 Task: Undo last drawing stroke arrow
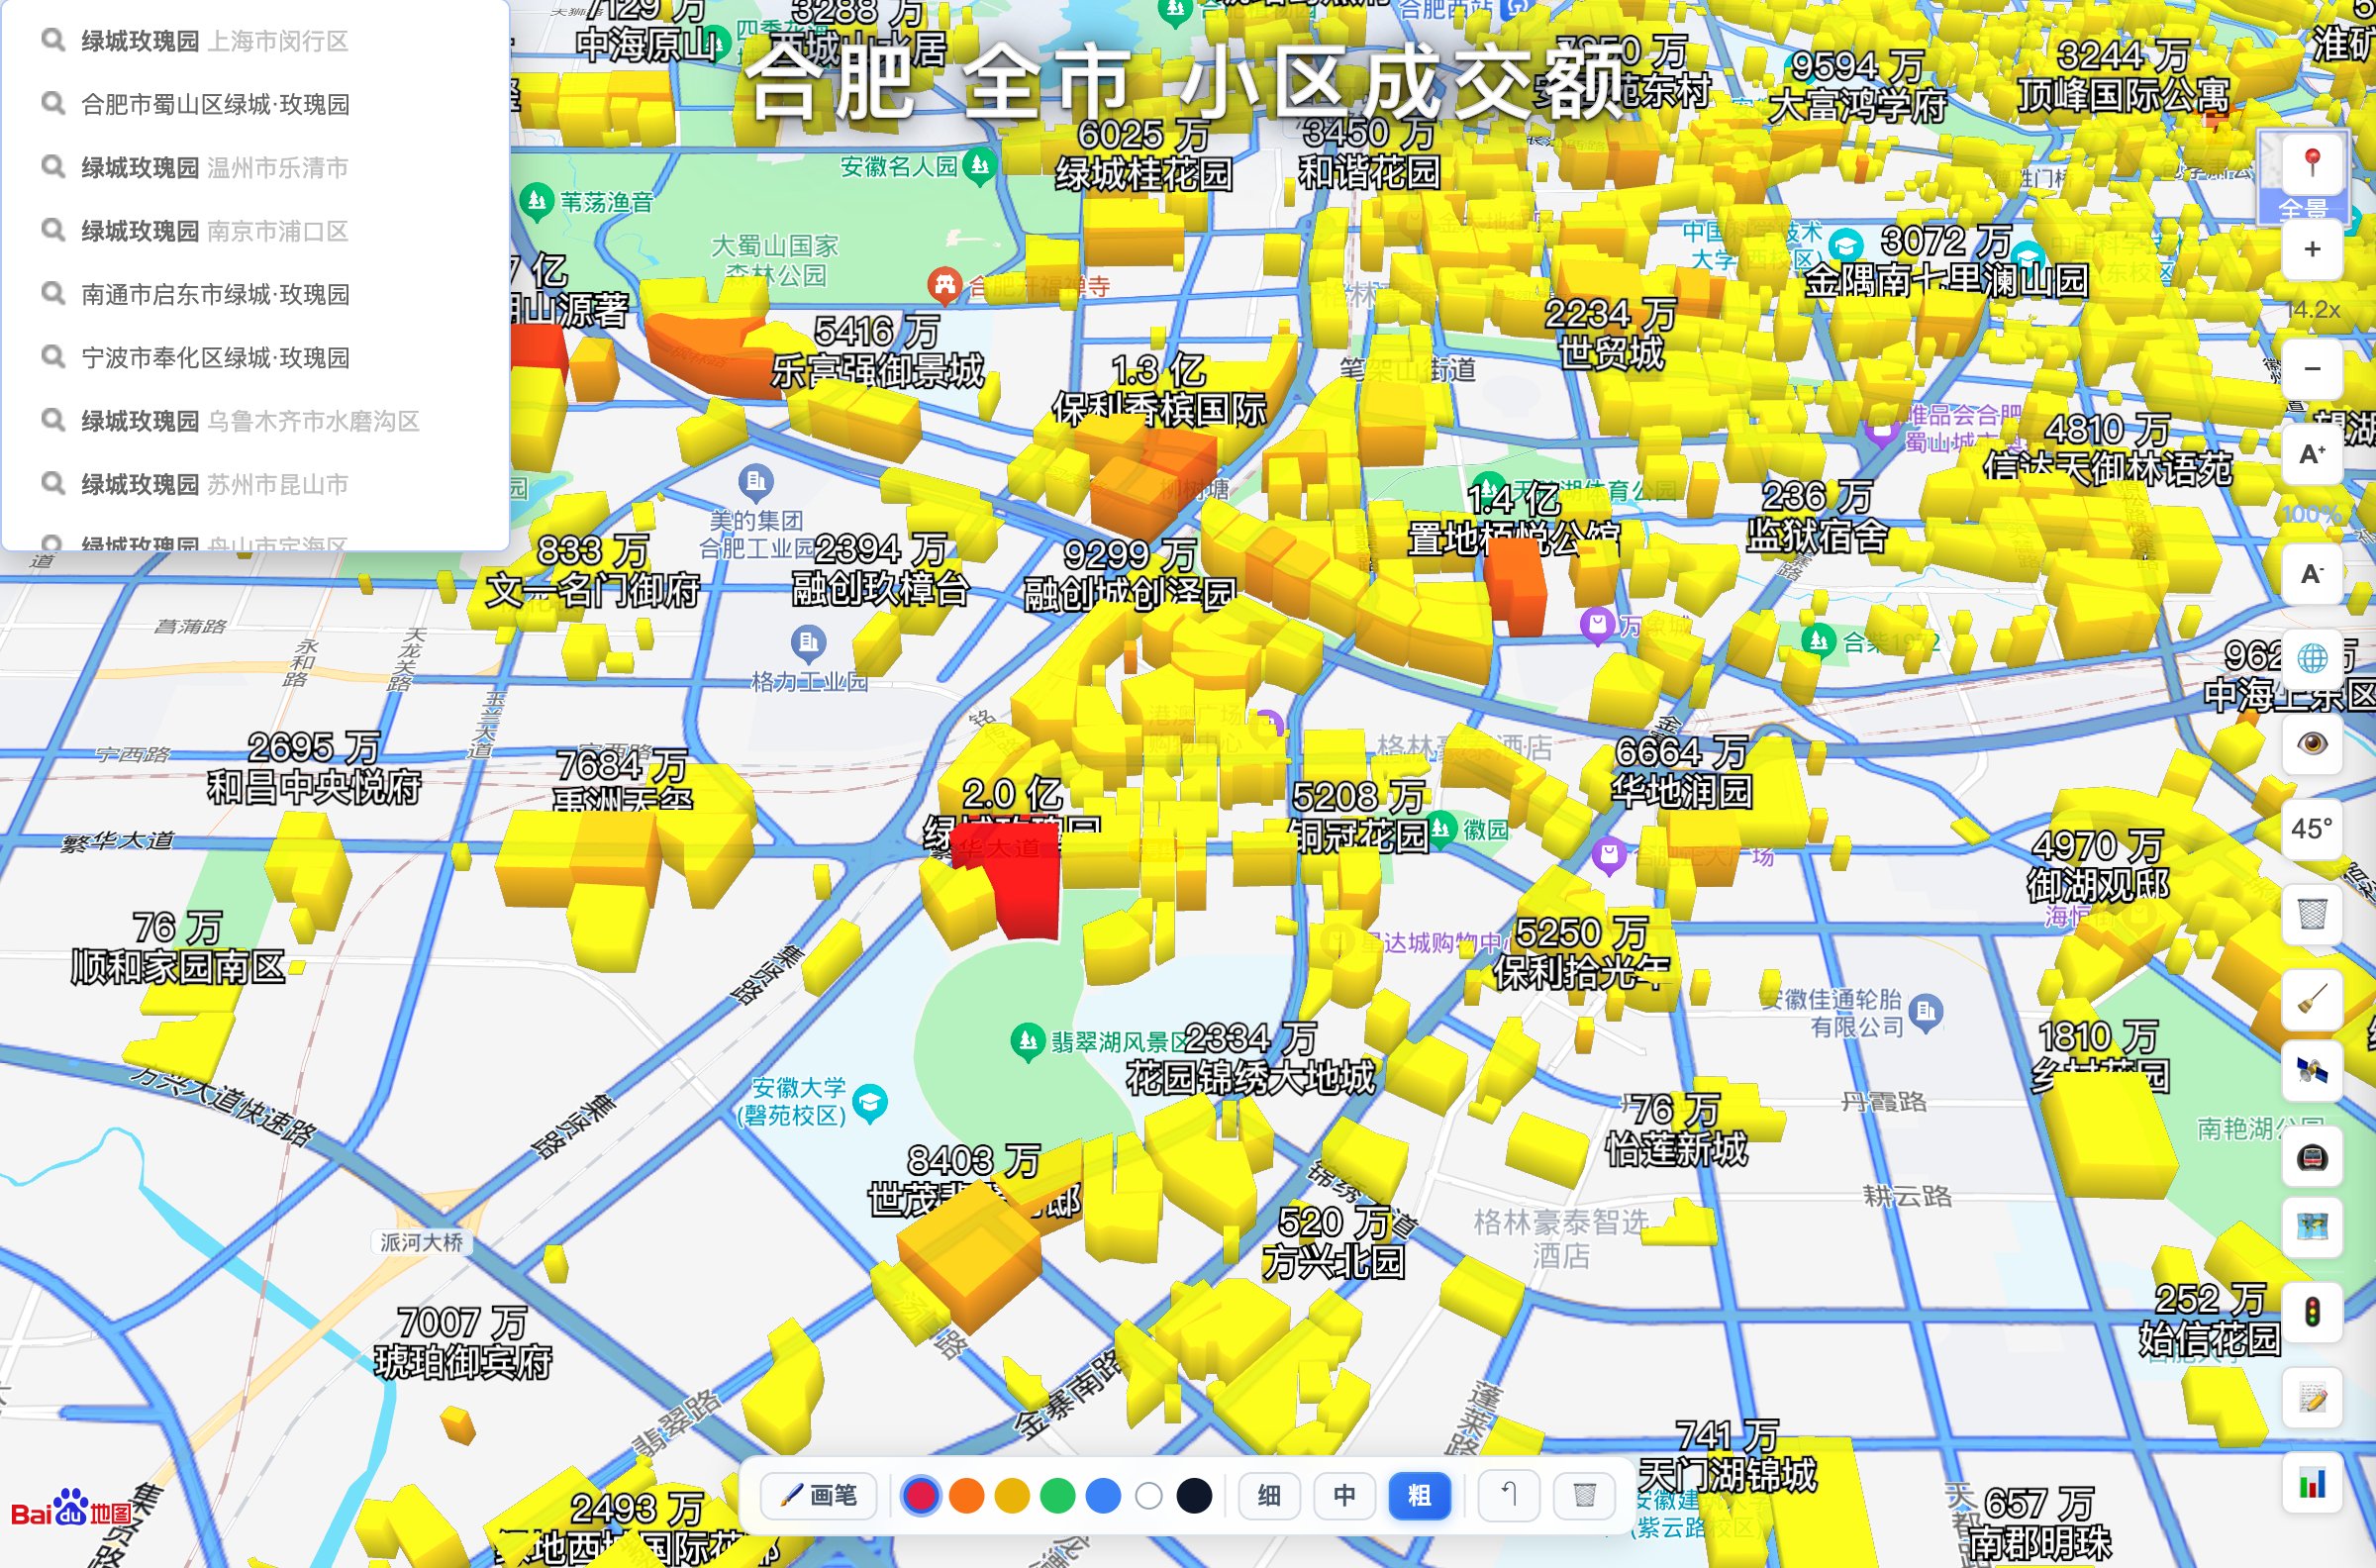tap(1508, 1495)
